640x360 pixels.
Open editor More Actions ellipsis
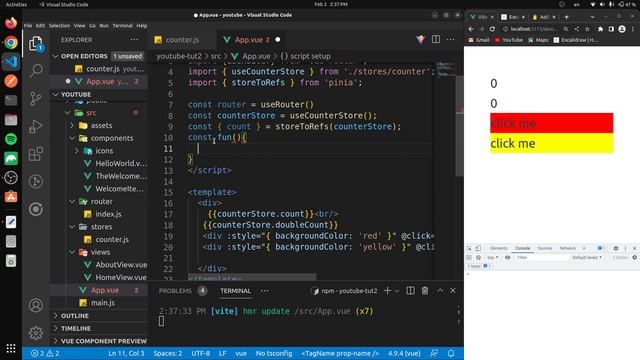tap(450, 40)
